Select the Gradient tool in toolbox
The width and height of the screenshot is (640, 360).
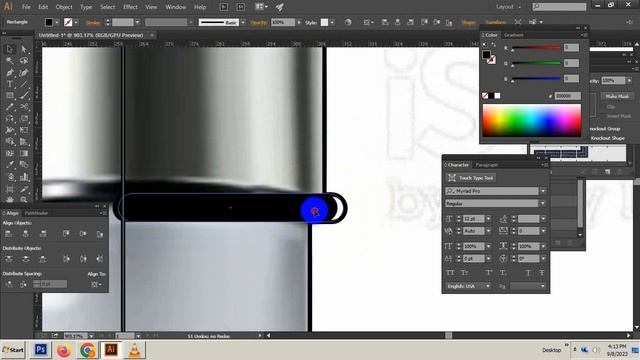pyautogui.click(x=24, y=153)
